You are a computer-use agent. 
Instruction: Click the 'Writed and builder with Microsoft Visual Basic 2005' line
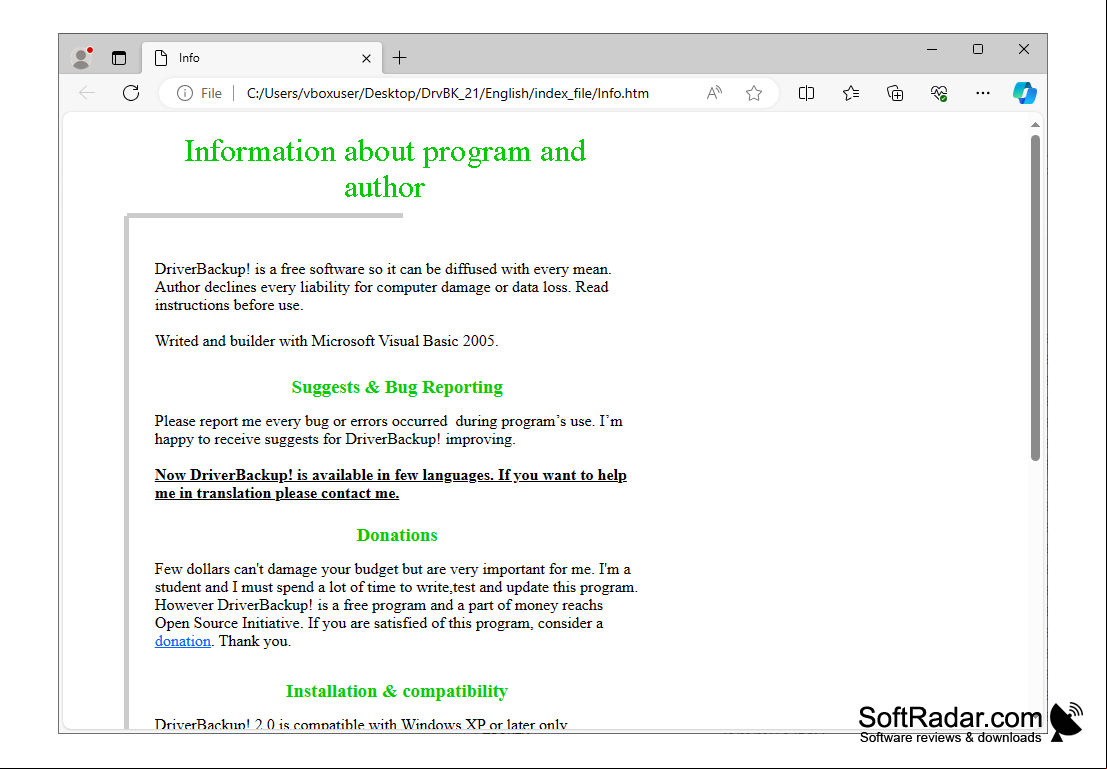[327, 341]
